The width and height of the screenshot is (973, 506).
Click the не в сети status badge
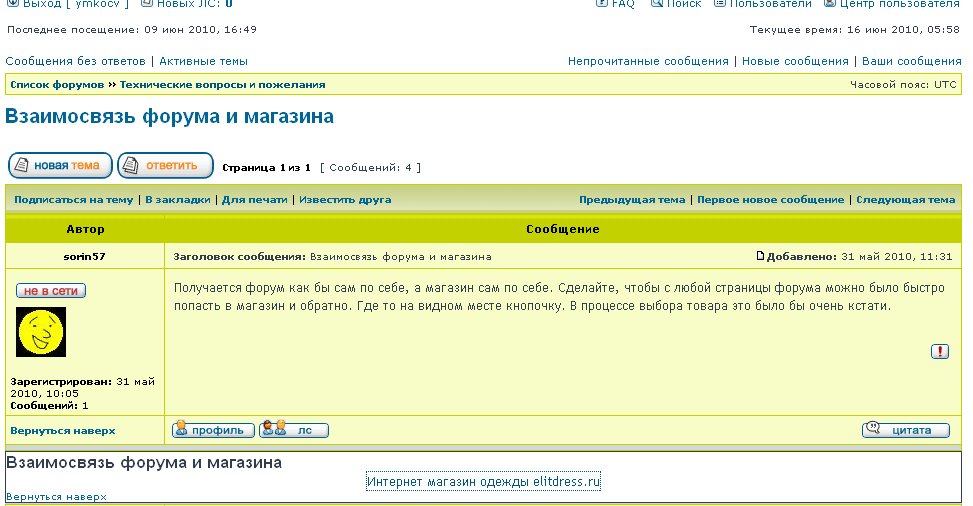click(x=51, y=291)
